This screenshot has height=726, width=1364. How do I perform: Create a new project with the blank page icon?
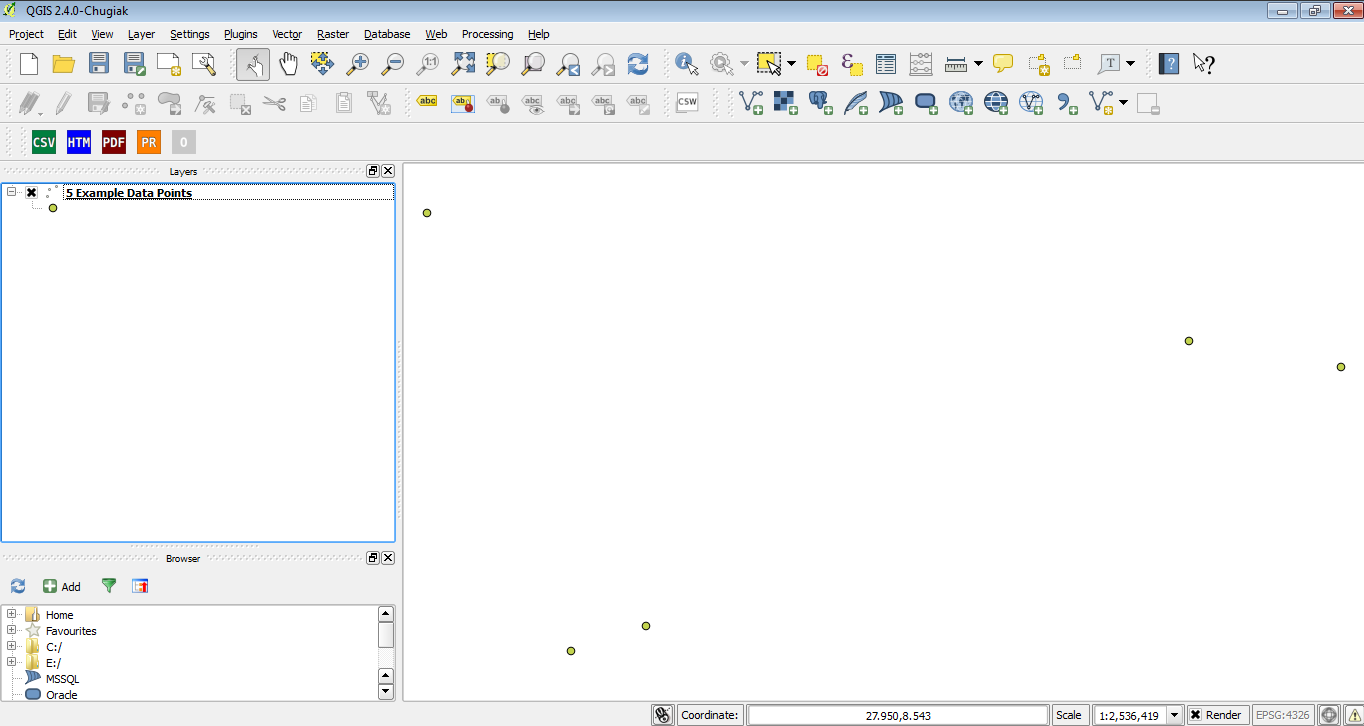[29, 64]
